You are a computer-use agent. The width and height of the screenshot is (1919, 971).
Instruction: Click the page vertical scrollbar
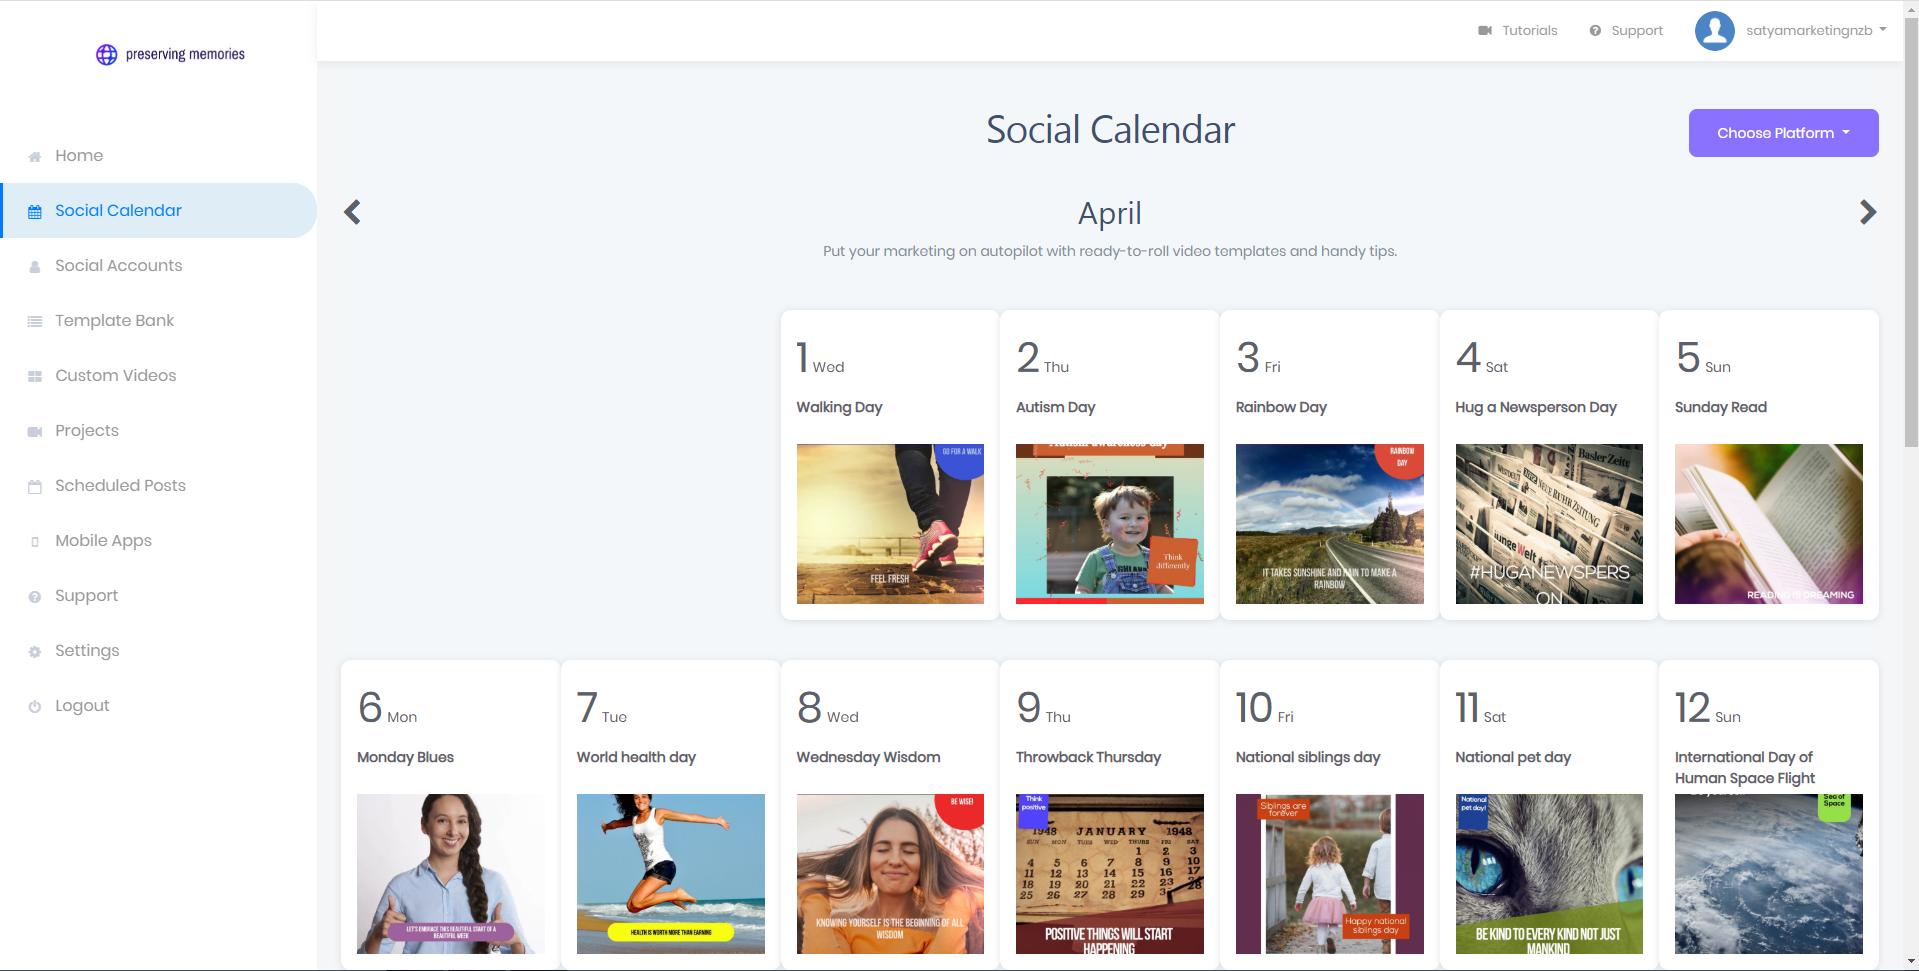(x=1911, y=230)
